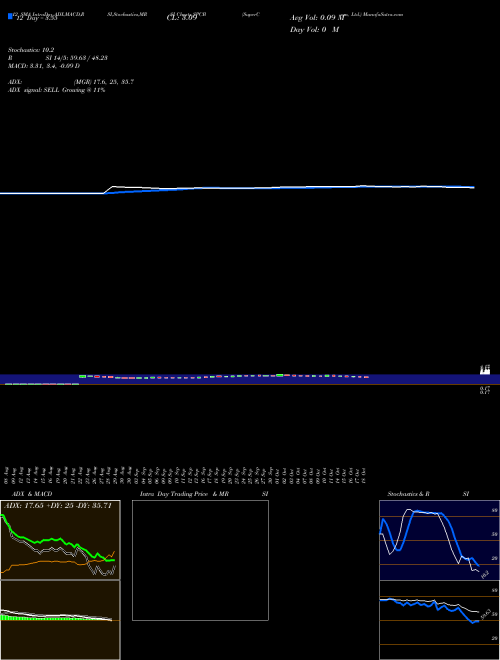The image size is (500, 660).
Task: Click the volume bars strip below price chart
Action: [x=250, y=379]
